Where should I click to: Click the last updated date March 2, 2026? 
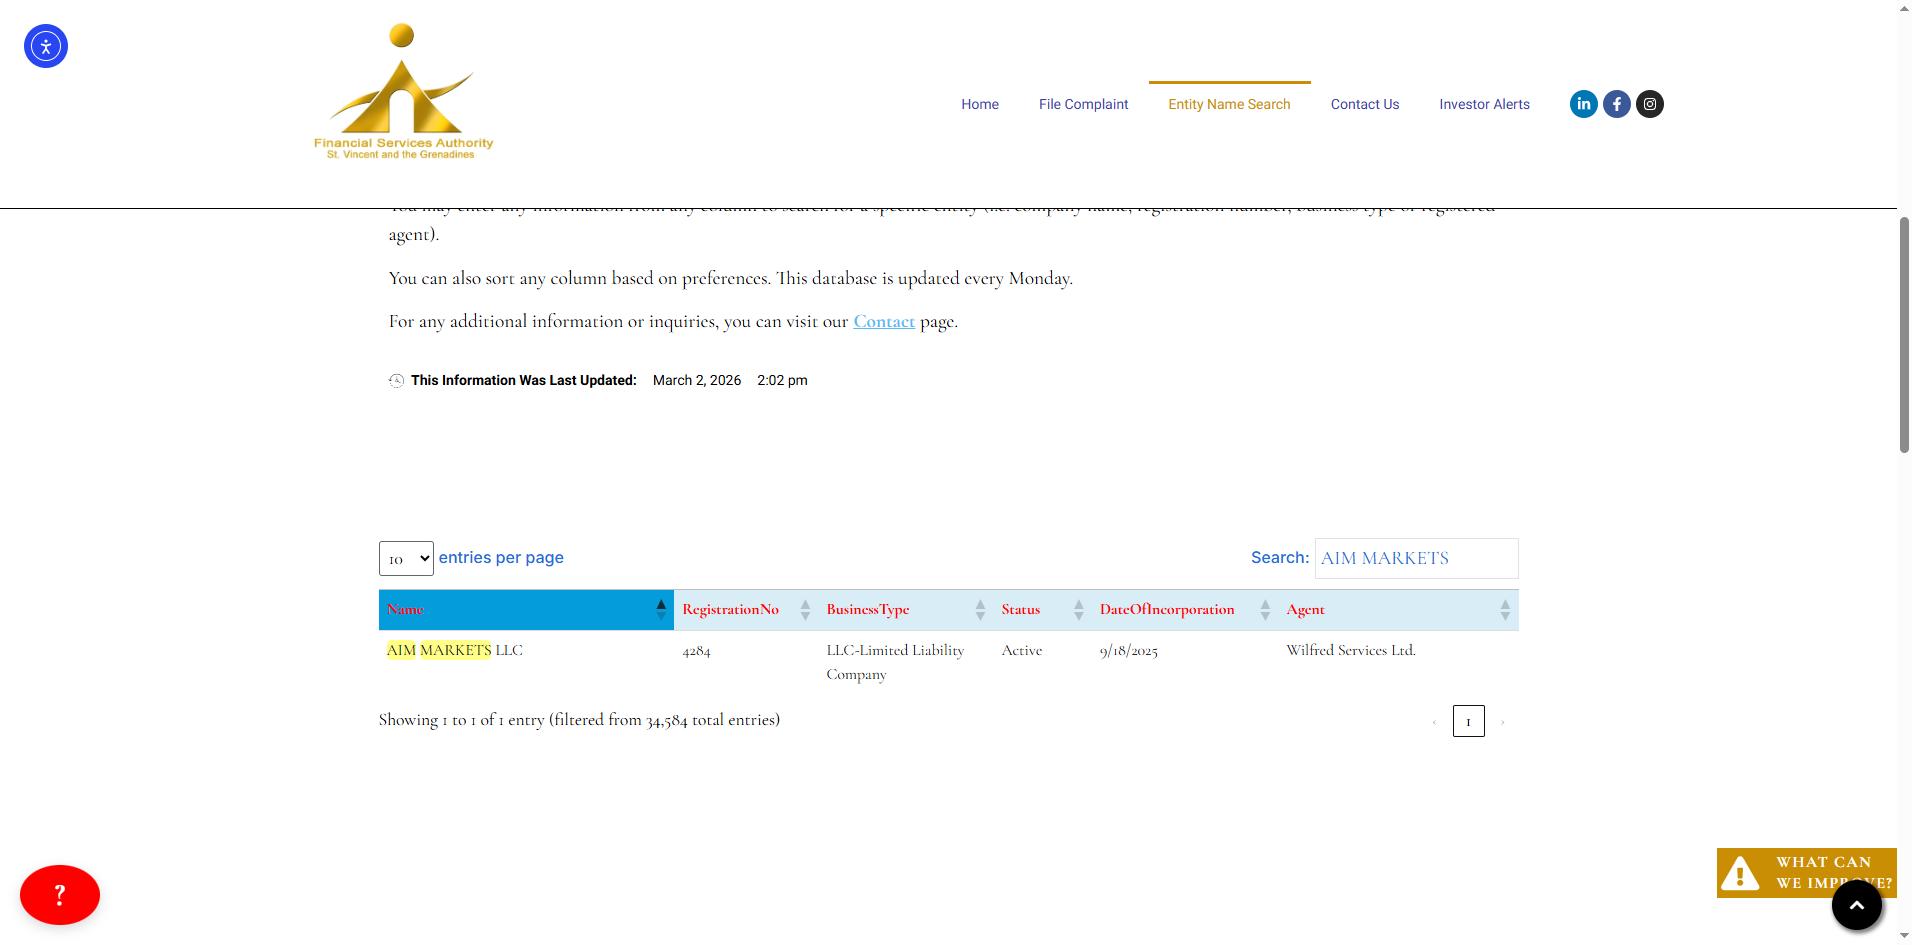coord(697,380)
